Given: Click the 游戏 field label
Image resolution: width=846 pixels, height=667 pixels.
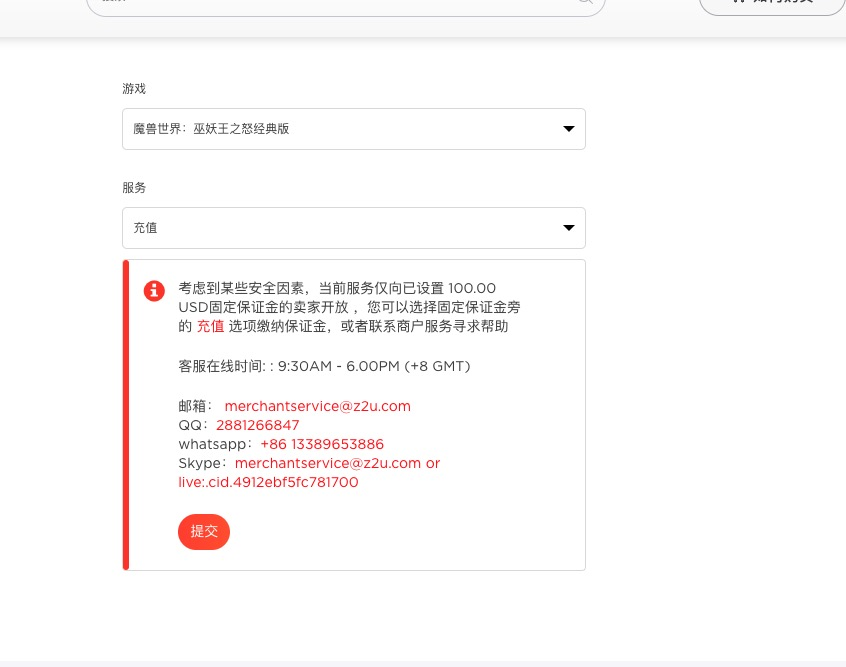Looking at the screenshot, I should (x=134, y=89).
